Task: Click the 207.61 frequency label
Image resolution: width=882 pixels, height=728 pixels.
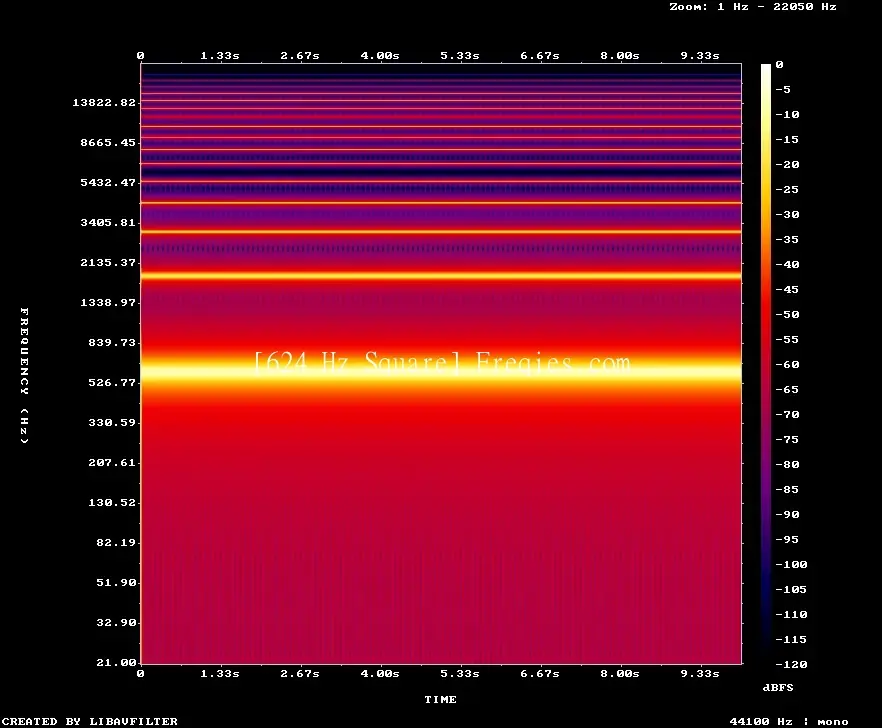Action: 112,462
